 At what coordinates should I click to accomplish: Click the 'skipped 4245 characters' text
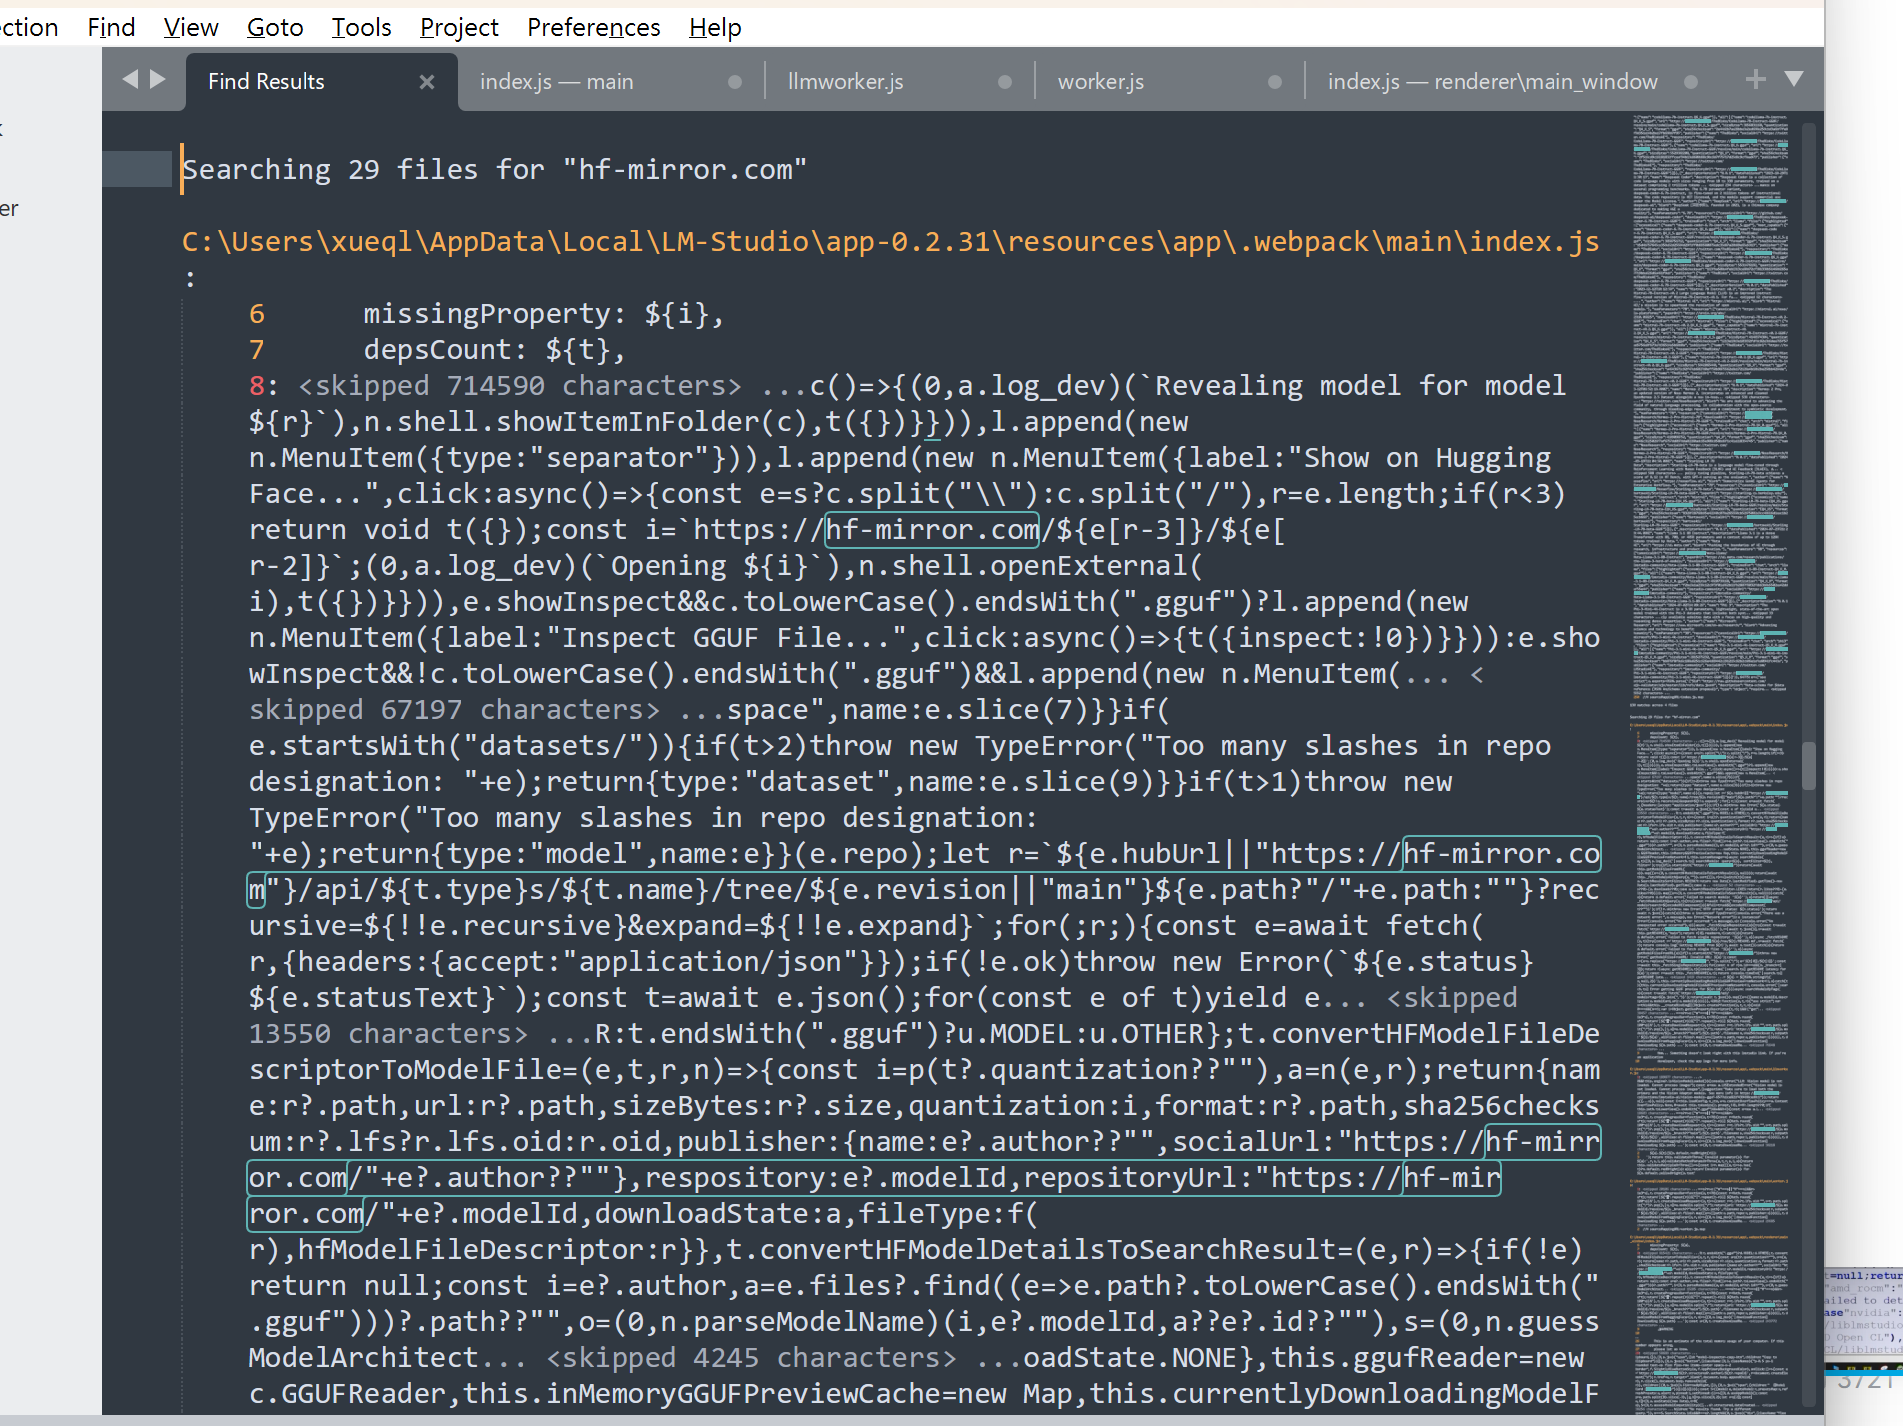tap(751, 1358)
